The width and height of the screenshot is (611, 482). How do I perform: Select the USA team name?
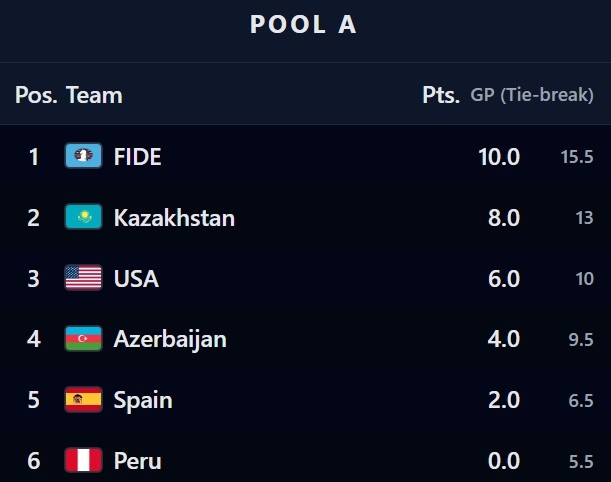[136, 278]
